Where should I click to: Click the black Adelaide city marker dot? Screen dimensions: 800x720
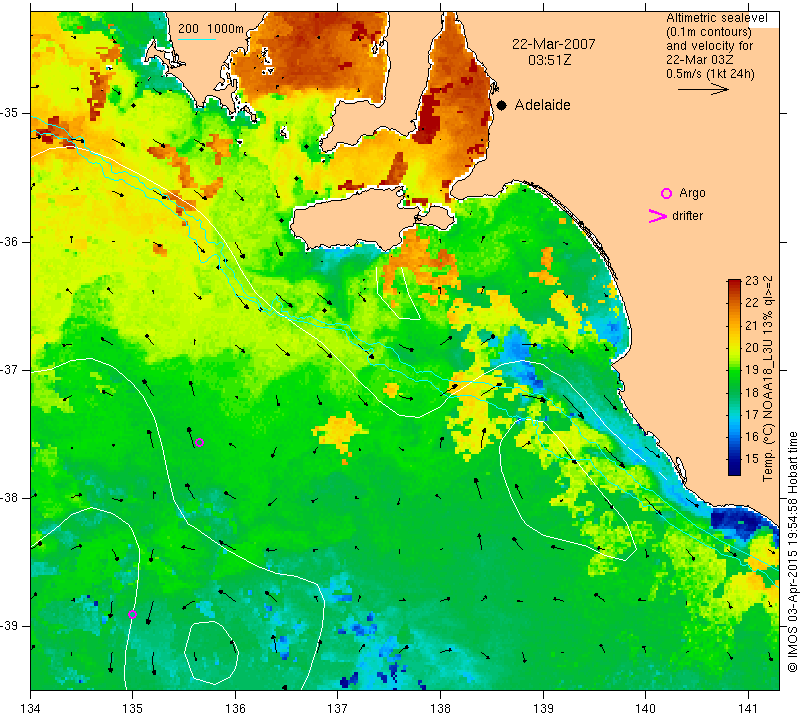coord(502,105)
